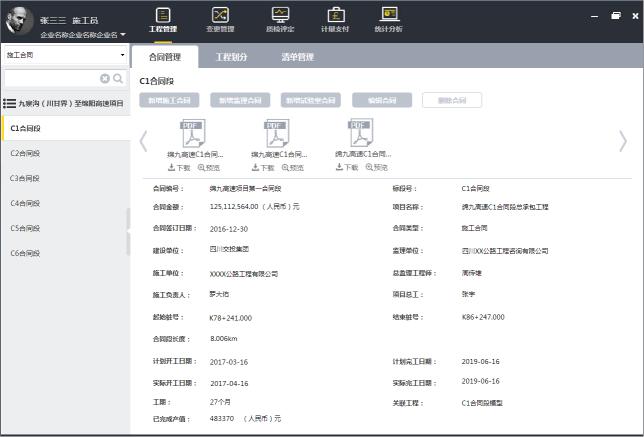Download the first PDF contract (下载)

pyautogui.click(x=179, y=168)
